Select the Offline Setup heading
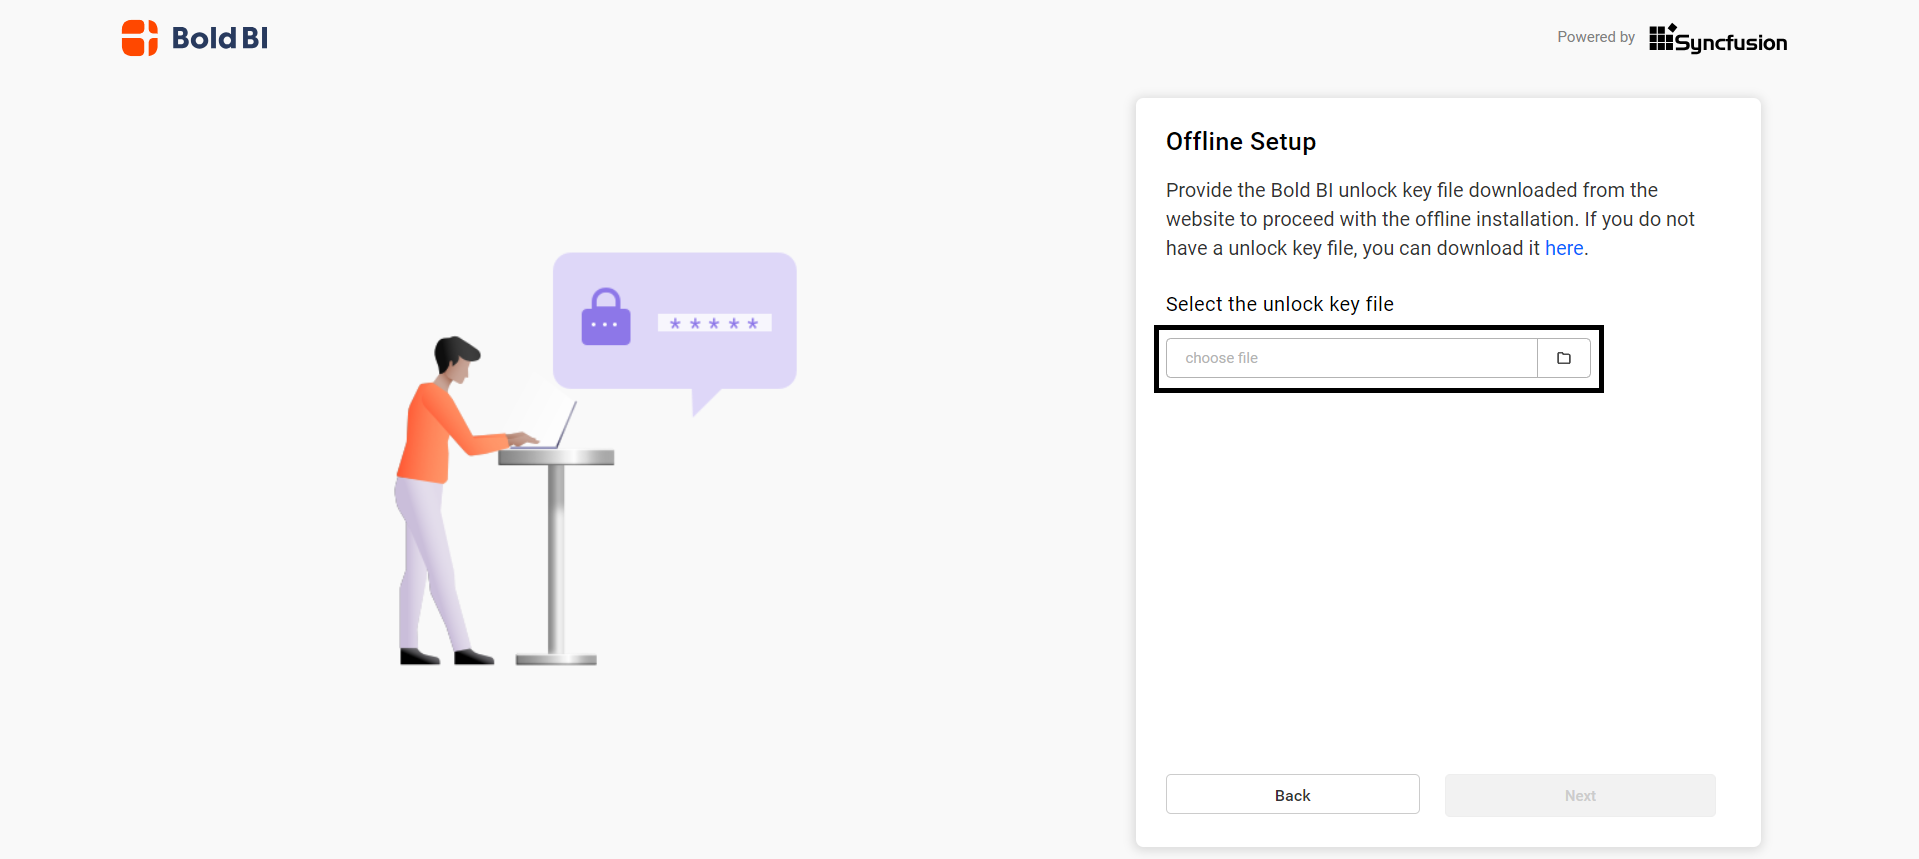The height and width of the screenshot is (859, 1919). (x=1240, y=141)
